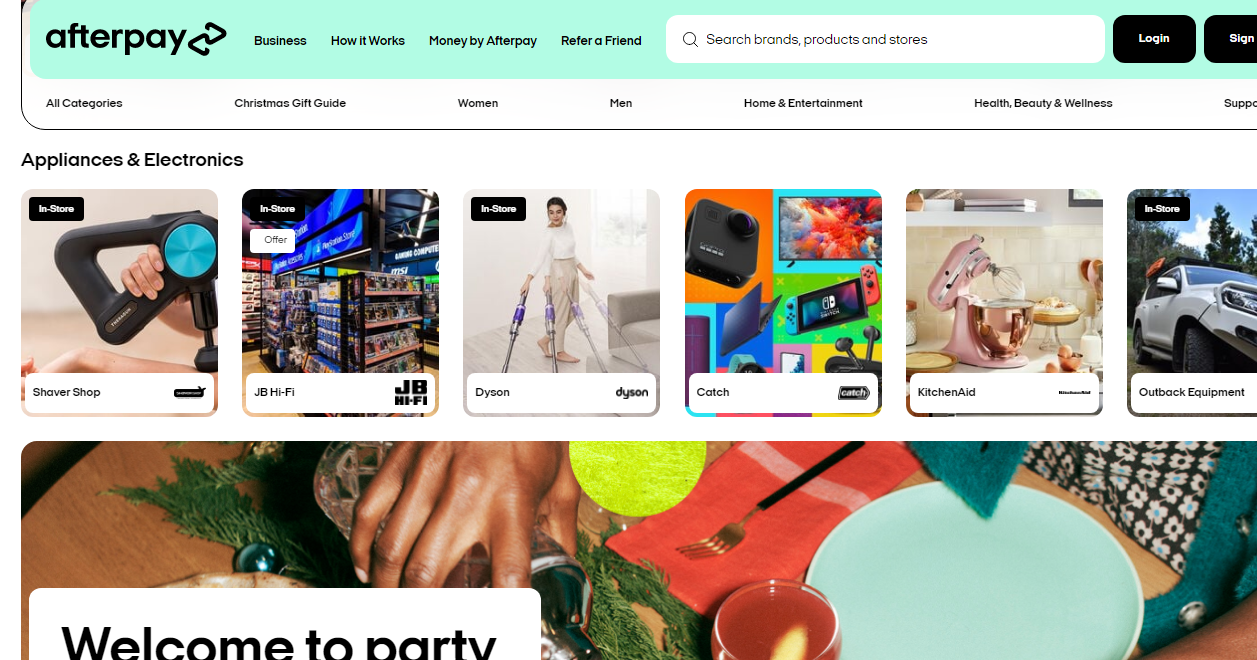This screenshot has width=1257, height=660.
Task: Open Health, Beauty & Wellness category
Action: (1043, 103)
